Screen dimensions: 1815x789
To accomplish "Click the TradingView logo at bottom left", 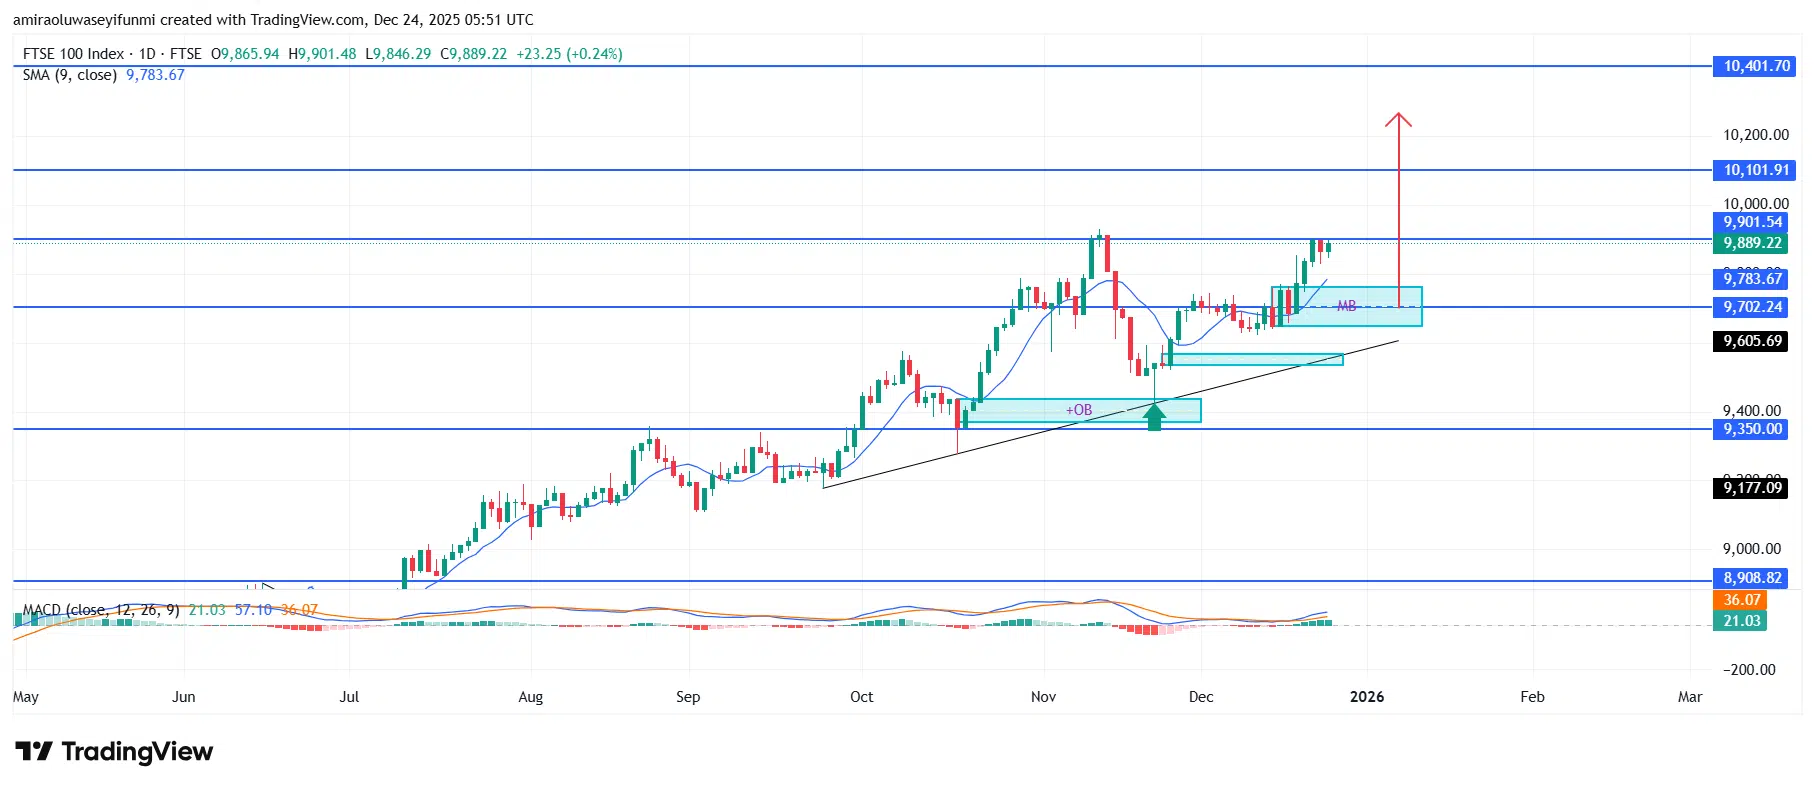I will coord(114,752).
